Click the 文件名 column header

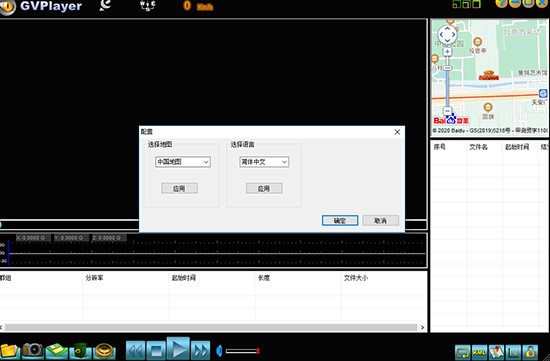pyautogui.click(x=478, y=147)
